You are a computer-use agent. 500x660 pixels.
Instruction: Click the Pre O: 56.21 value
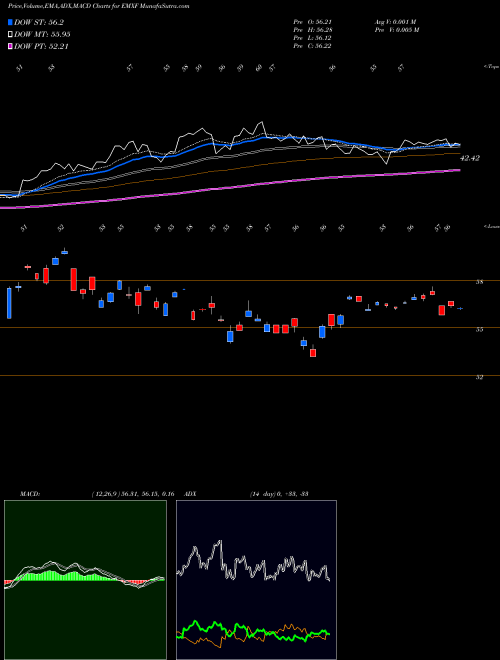point(314,22)
